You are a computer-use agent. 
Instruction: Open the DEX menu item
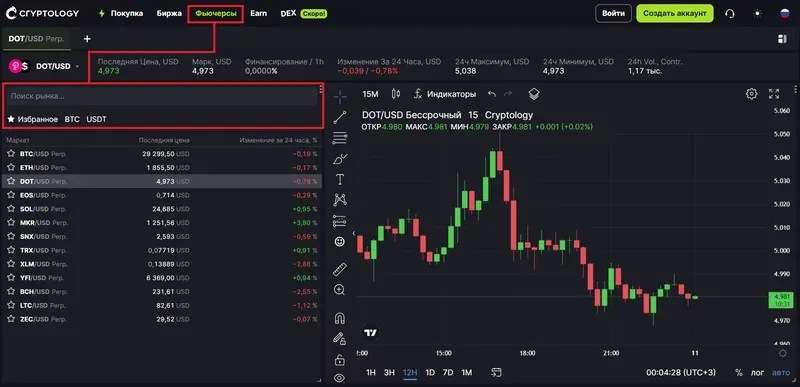[288, 14]
